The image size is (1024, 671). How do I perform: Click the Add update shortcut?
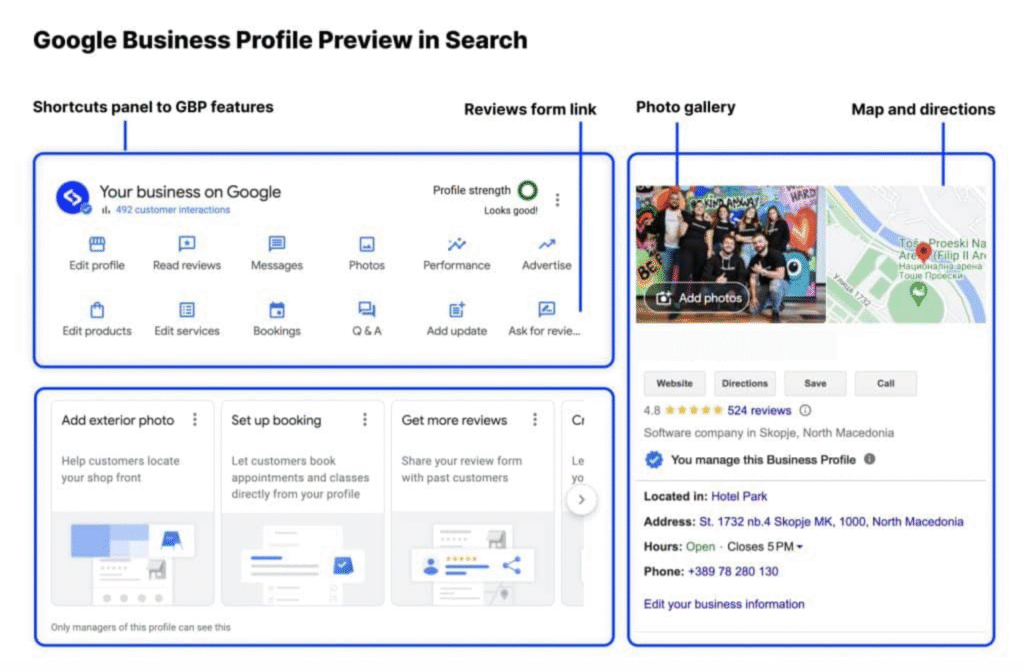pos(456,319)
